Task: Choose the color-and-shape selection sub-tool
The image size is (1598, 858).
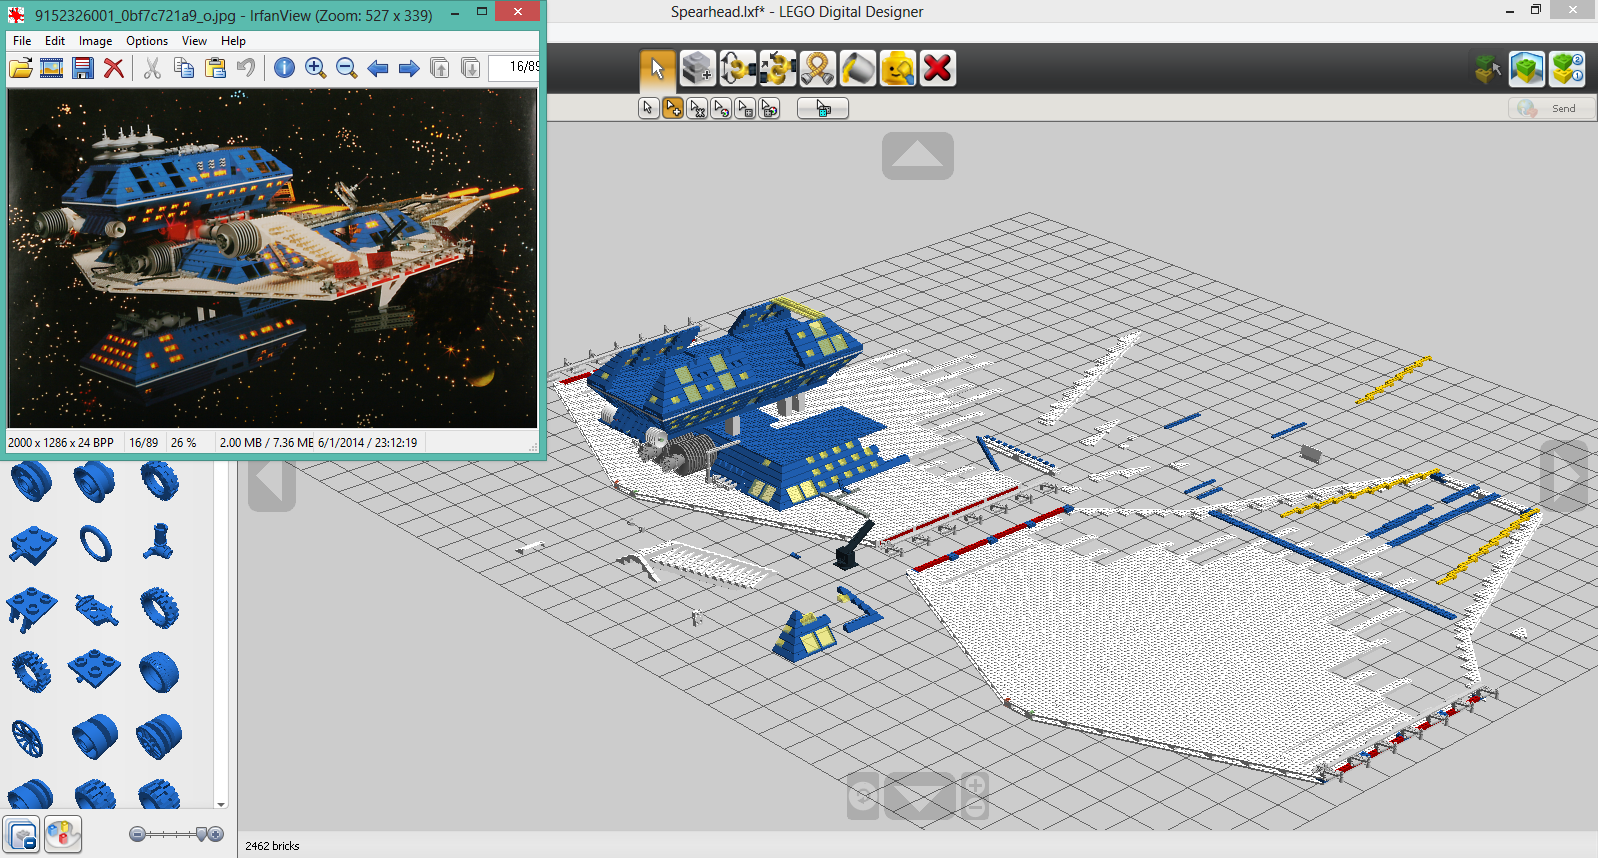Action: click(x=769, y=108)
